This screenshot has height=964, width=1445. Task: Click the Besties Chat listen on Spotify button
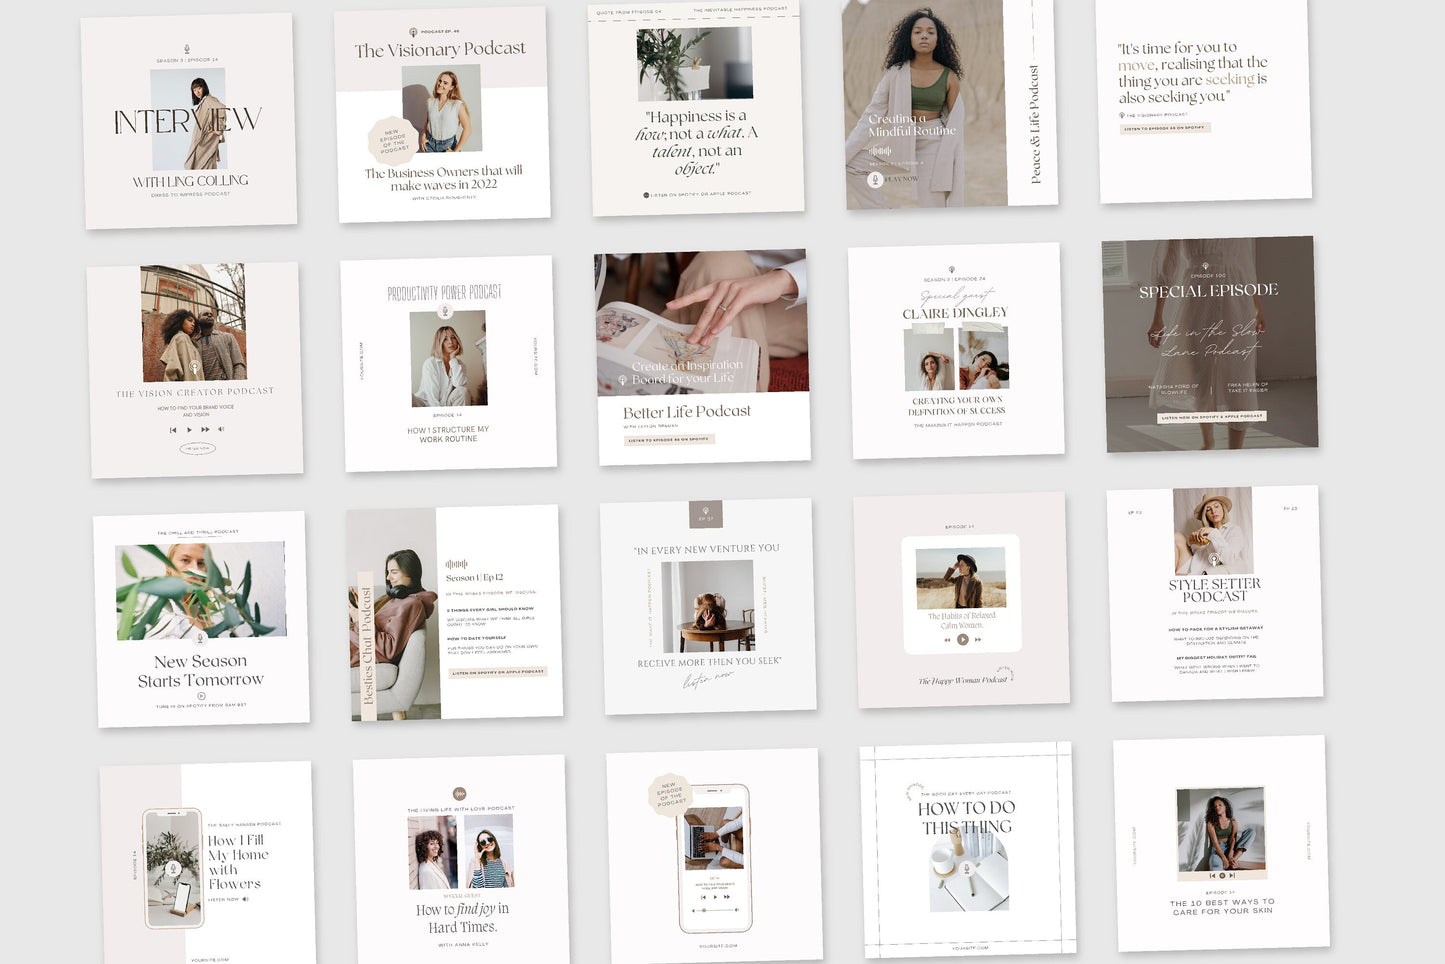(x=497, y=672)
